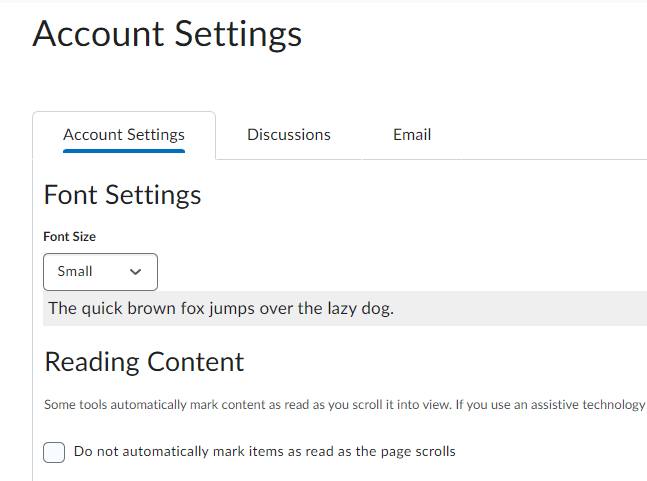The image size is (647, 481).
Task: Click the Reading Content description paragraph
Action: tap(300, 405)
